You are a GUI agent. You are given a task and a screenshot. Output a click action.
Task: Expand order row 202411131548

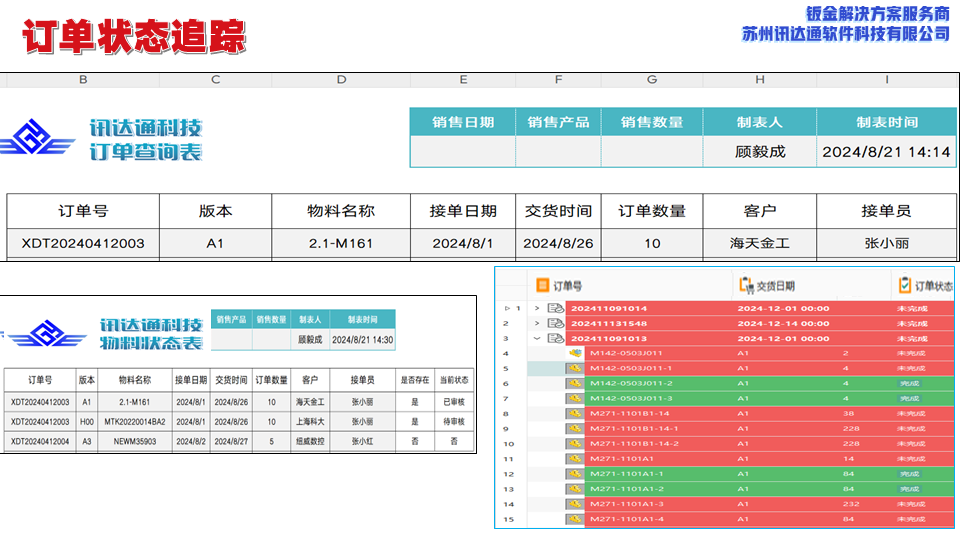[x=537, y=324]
